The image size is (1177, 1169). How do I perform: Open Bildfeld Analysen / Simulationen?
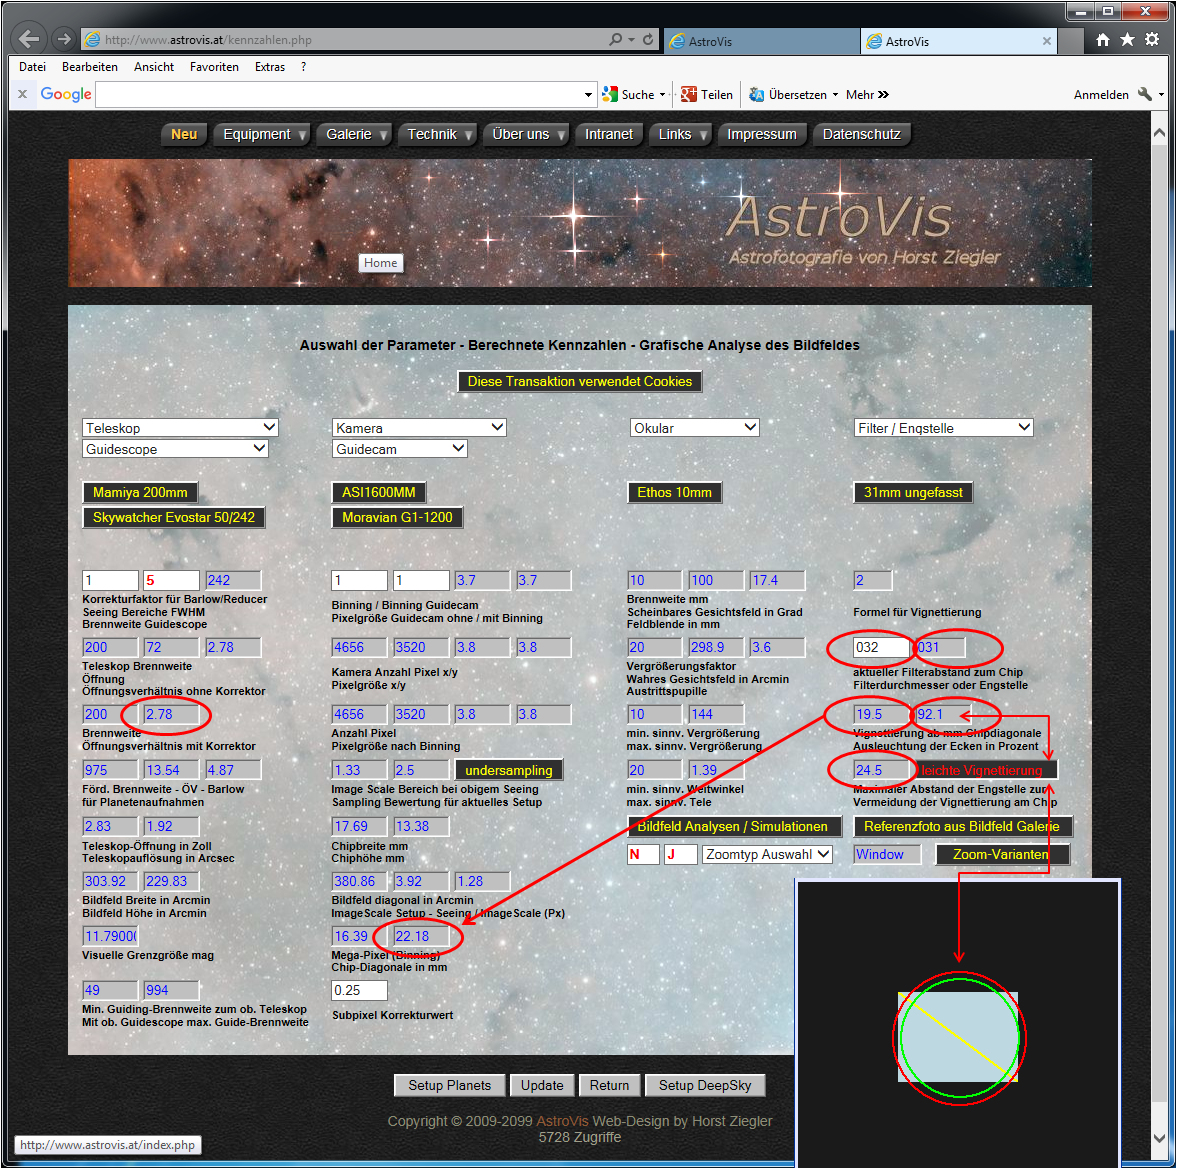coord(733,827)
